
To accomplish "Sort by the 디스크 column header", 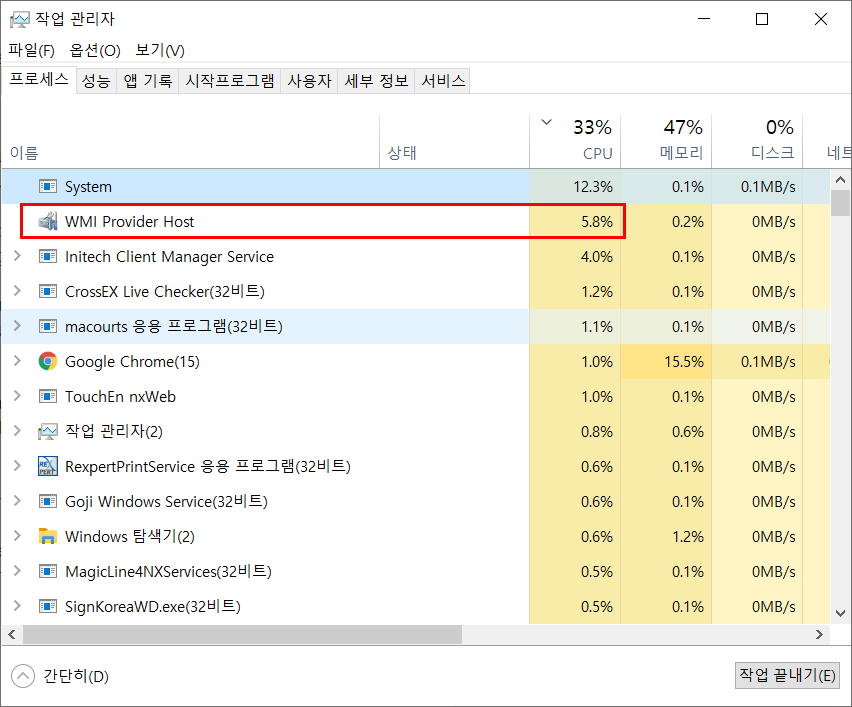I will [757, 141].
